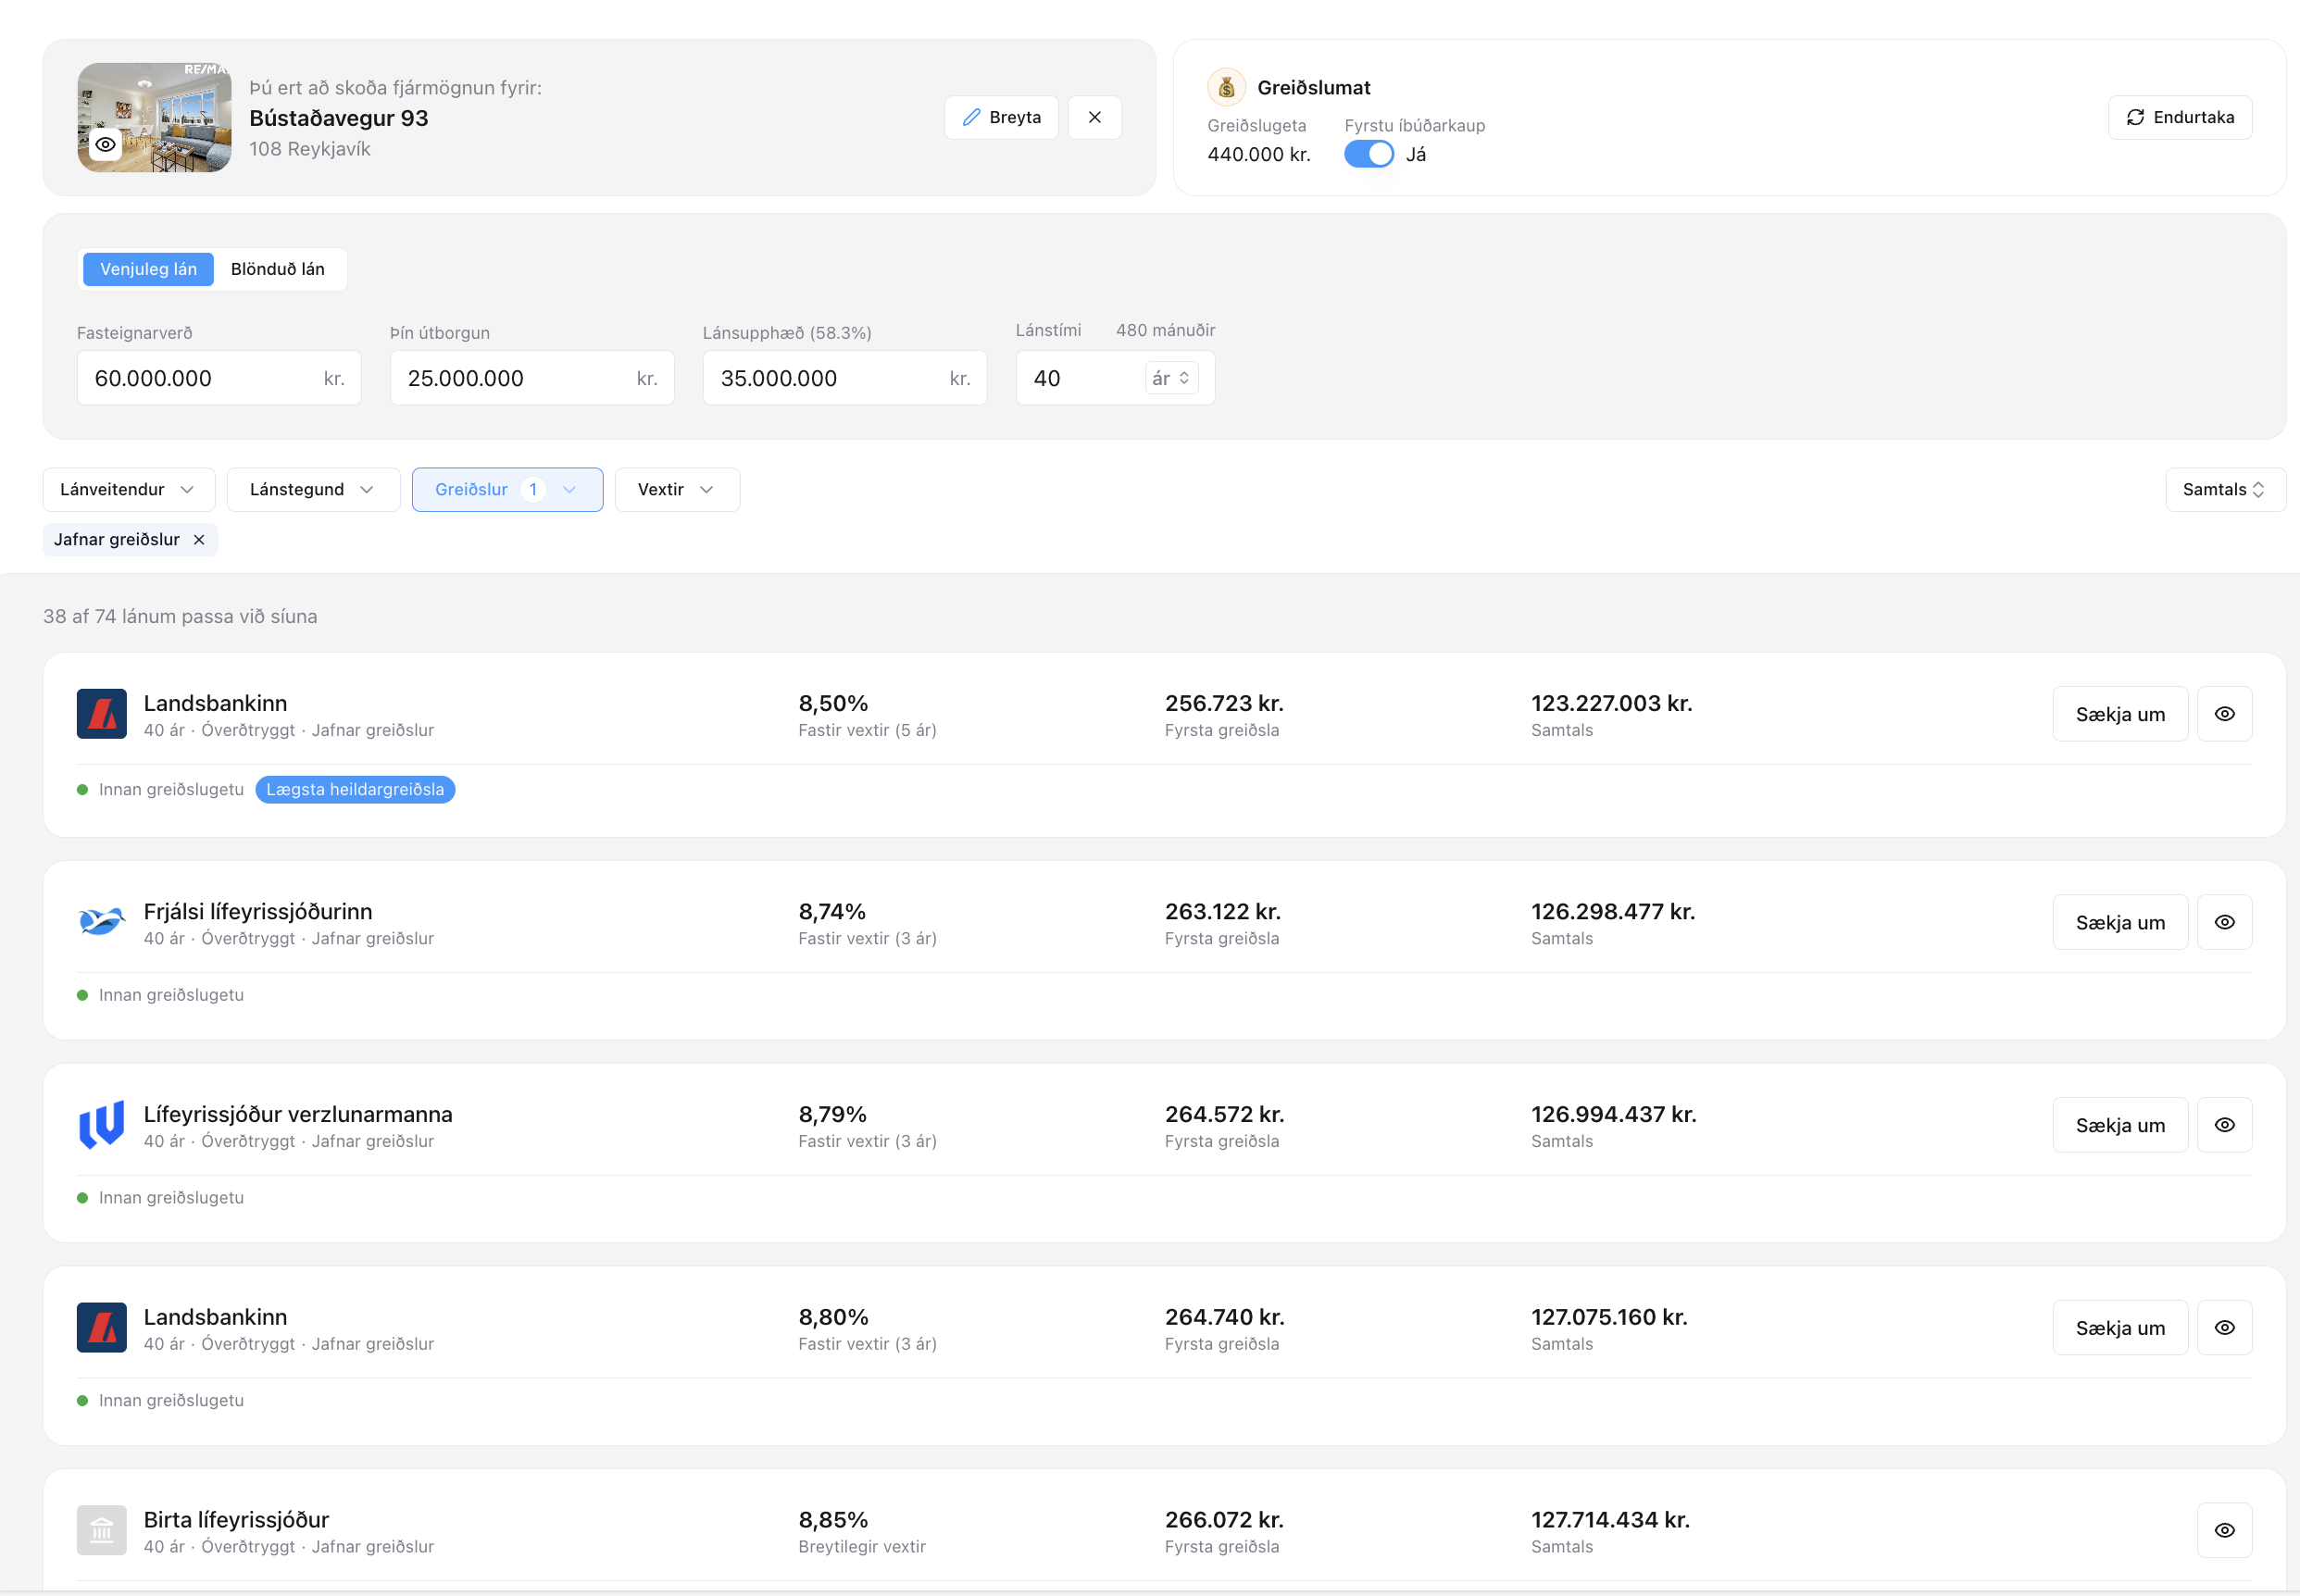The width and height of the screenshot is (2300, 1596).
Task: View details of Landsbankinn 8,80% loan
Action: click(x=2225, y=1328)
